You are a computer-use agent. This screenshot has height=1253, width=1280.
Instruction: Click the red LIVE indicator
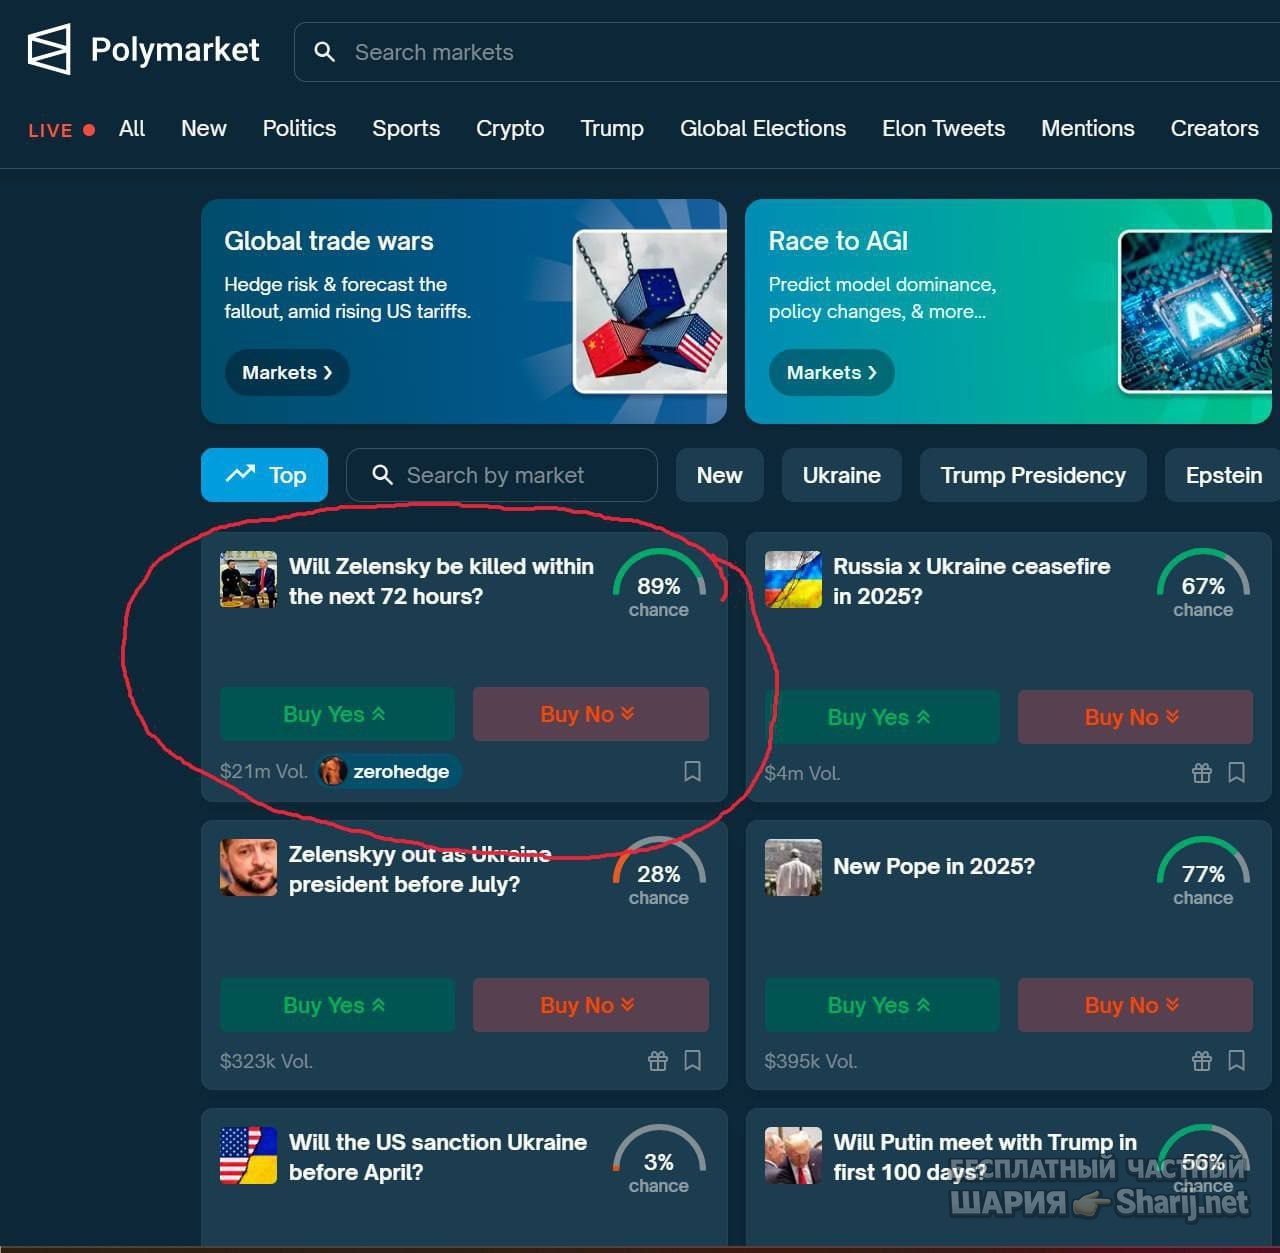[x=61, y=130]
